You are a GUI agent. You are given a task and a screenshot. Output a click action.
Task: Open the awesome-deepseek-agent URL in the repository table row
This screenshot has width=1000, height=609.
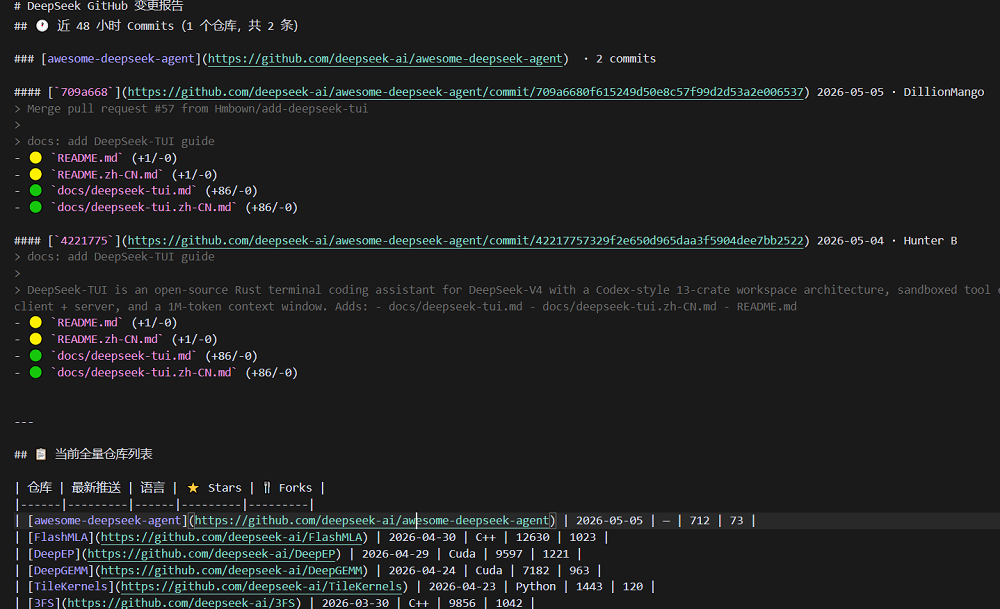tap(372, 520)
